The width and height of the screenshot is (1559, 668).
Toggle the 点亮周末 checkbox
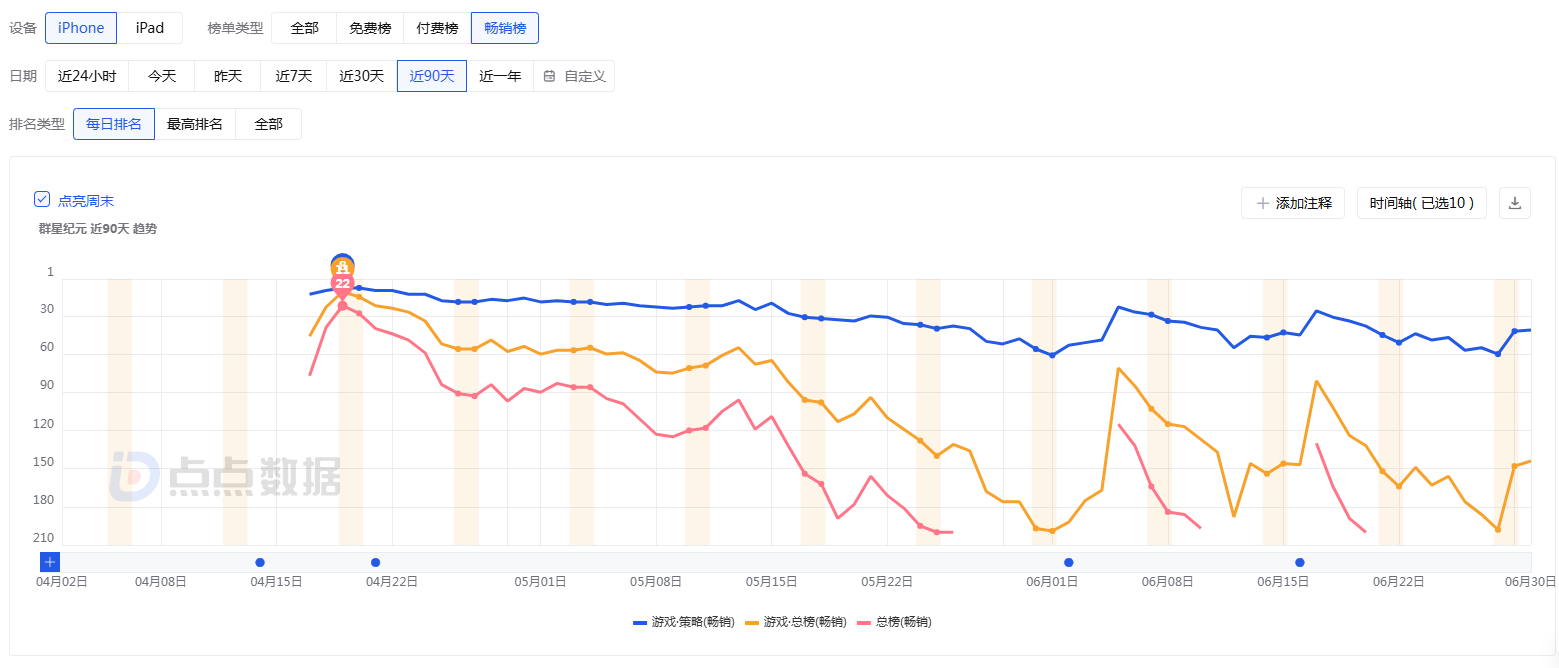coord(42,200)
